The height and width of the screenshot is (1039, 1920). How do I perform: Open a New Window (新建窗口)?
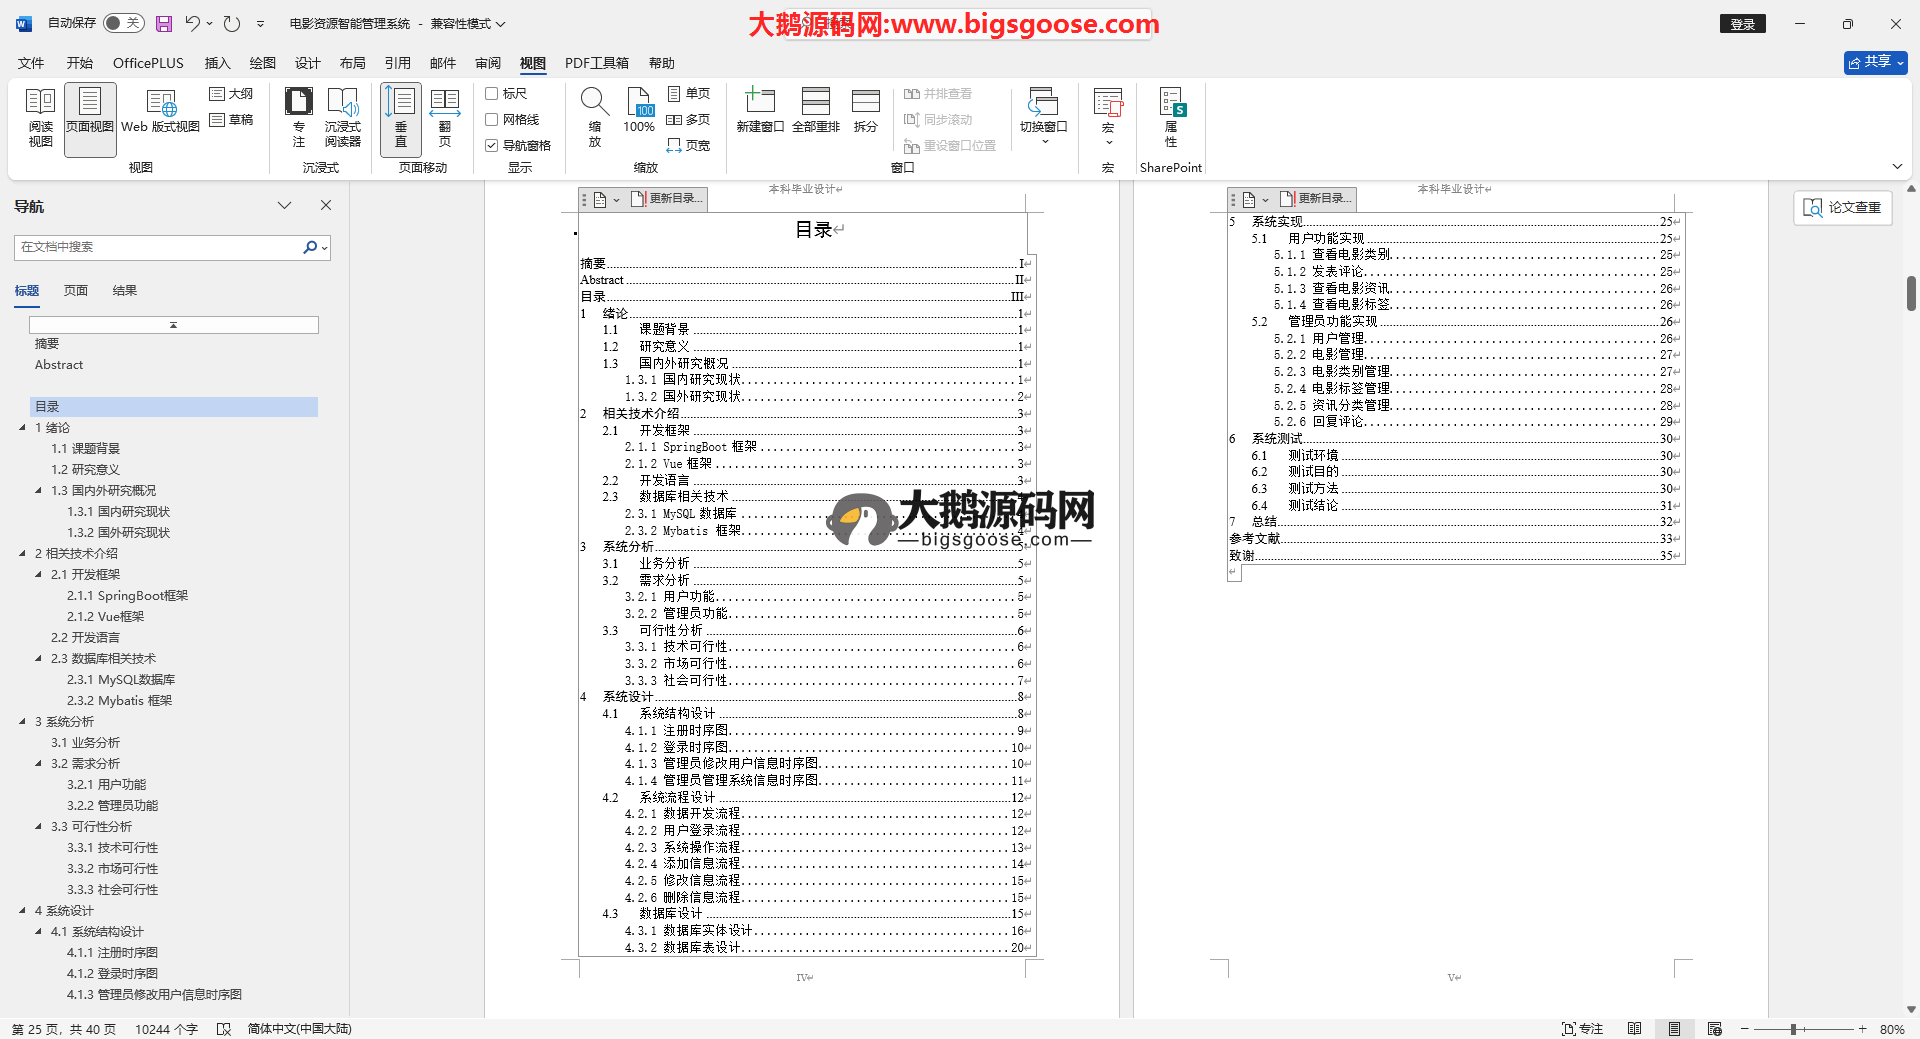tap(759, 111)
